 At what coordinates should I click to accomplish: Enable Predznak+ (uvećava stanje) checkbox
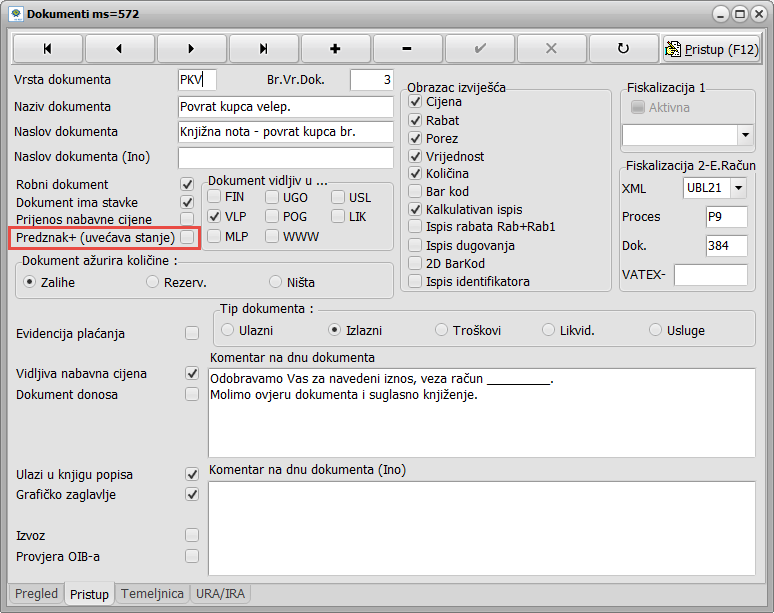187,237
